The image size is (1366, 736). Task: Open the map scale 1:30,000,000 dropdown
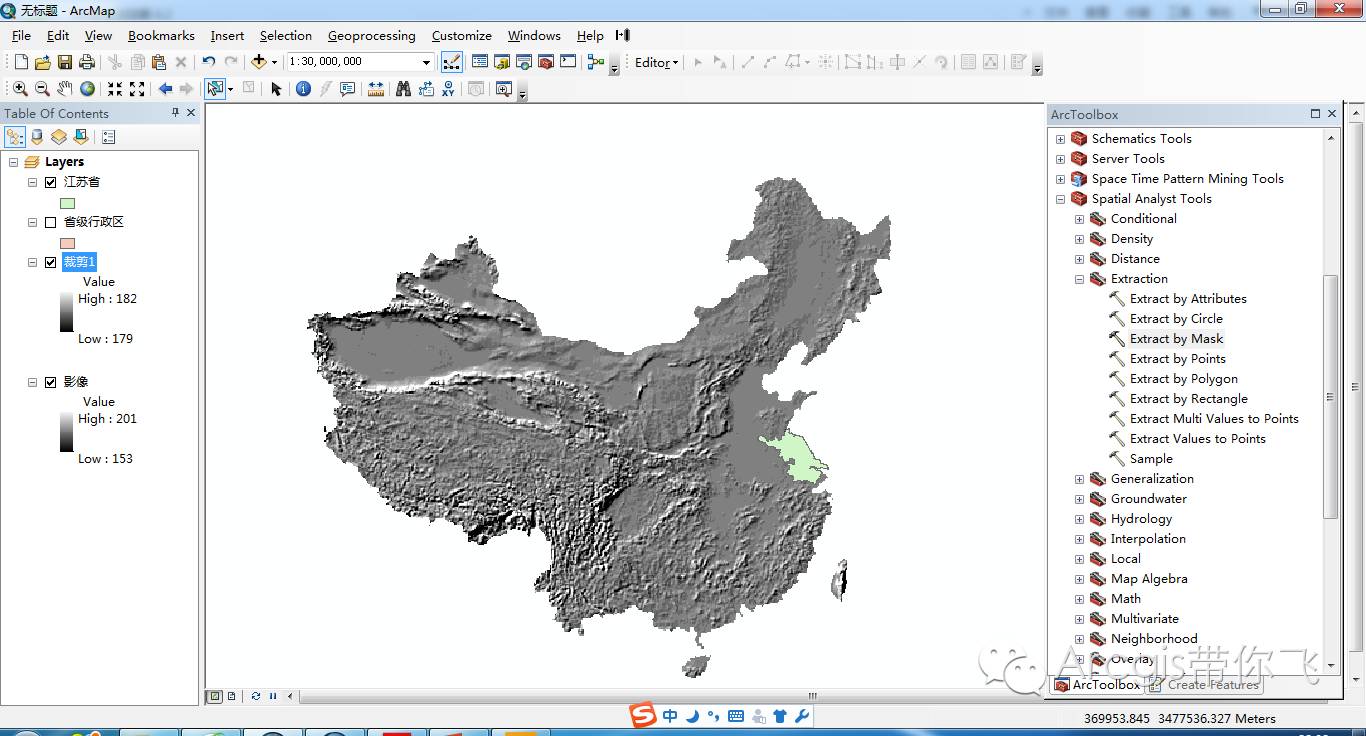pos(426,62)
